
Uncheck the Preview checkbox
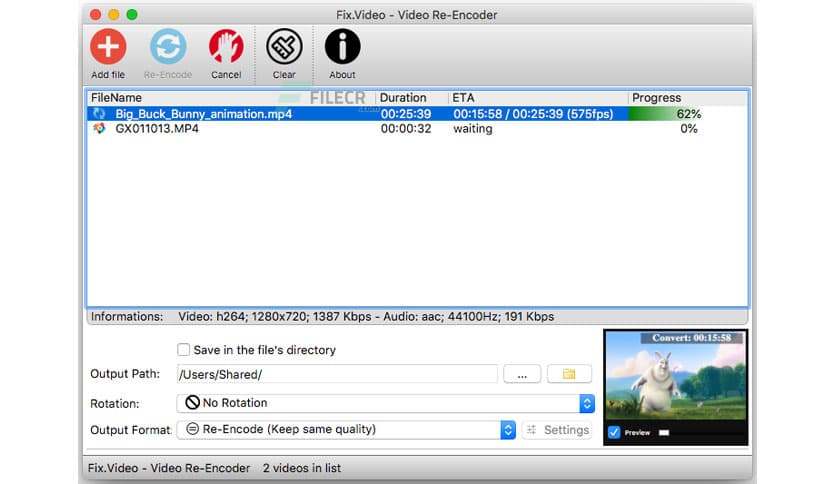coord(614,432)
